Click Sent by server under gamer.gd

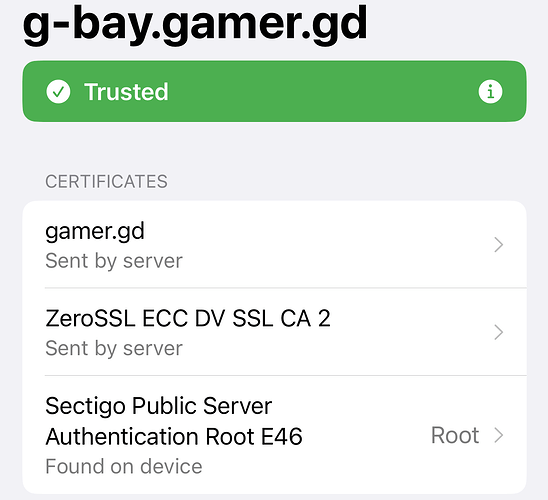(114, 261)
